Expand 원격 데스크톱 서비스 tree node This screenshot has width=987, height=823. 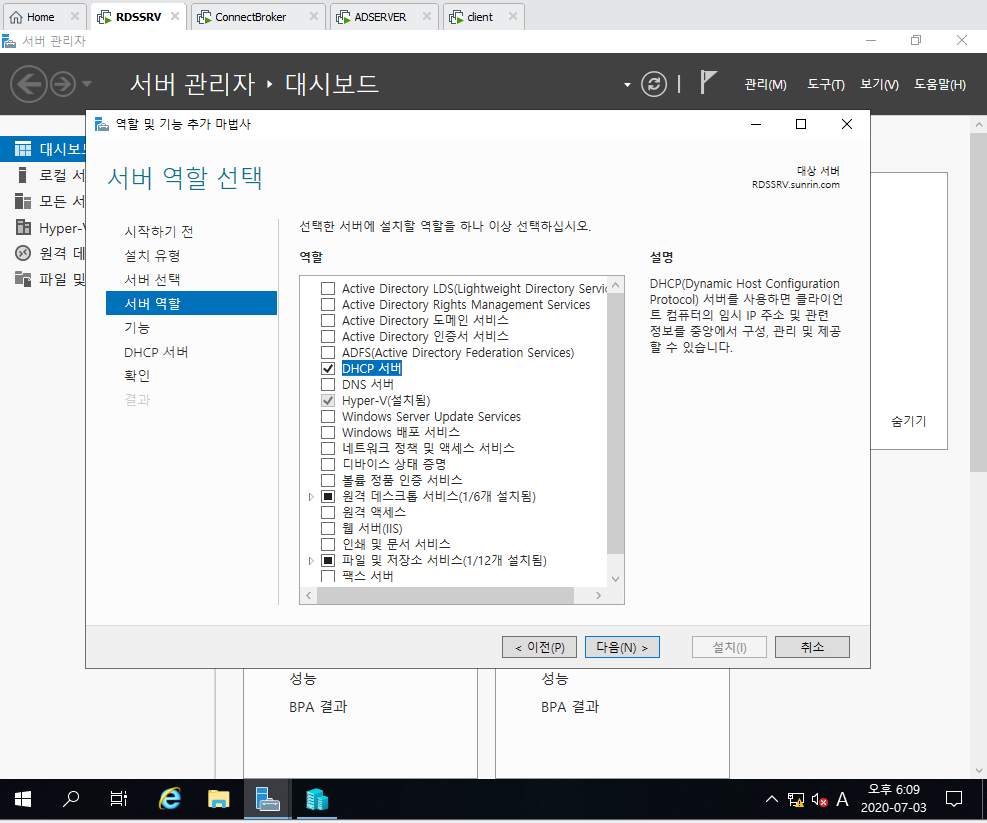311,497
